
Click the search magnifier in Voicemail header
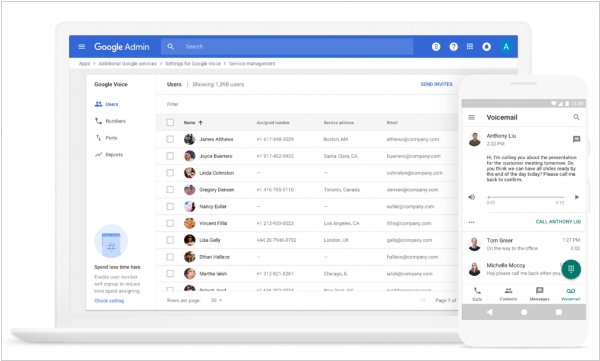576,117
